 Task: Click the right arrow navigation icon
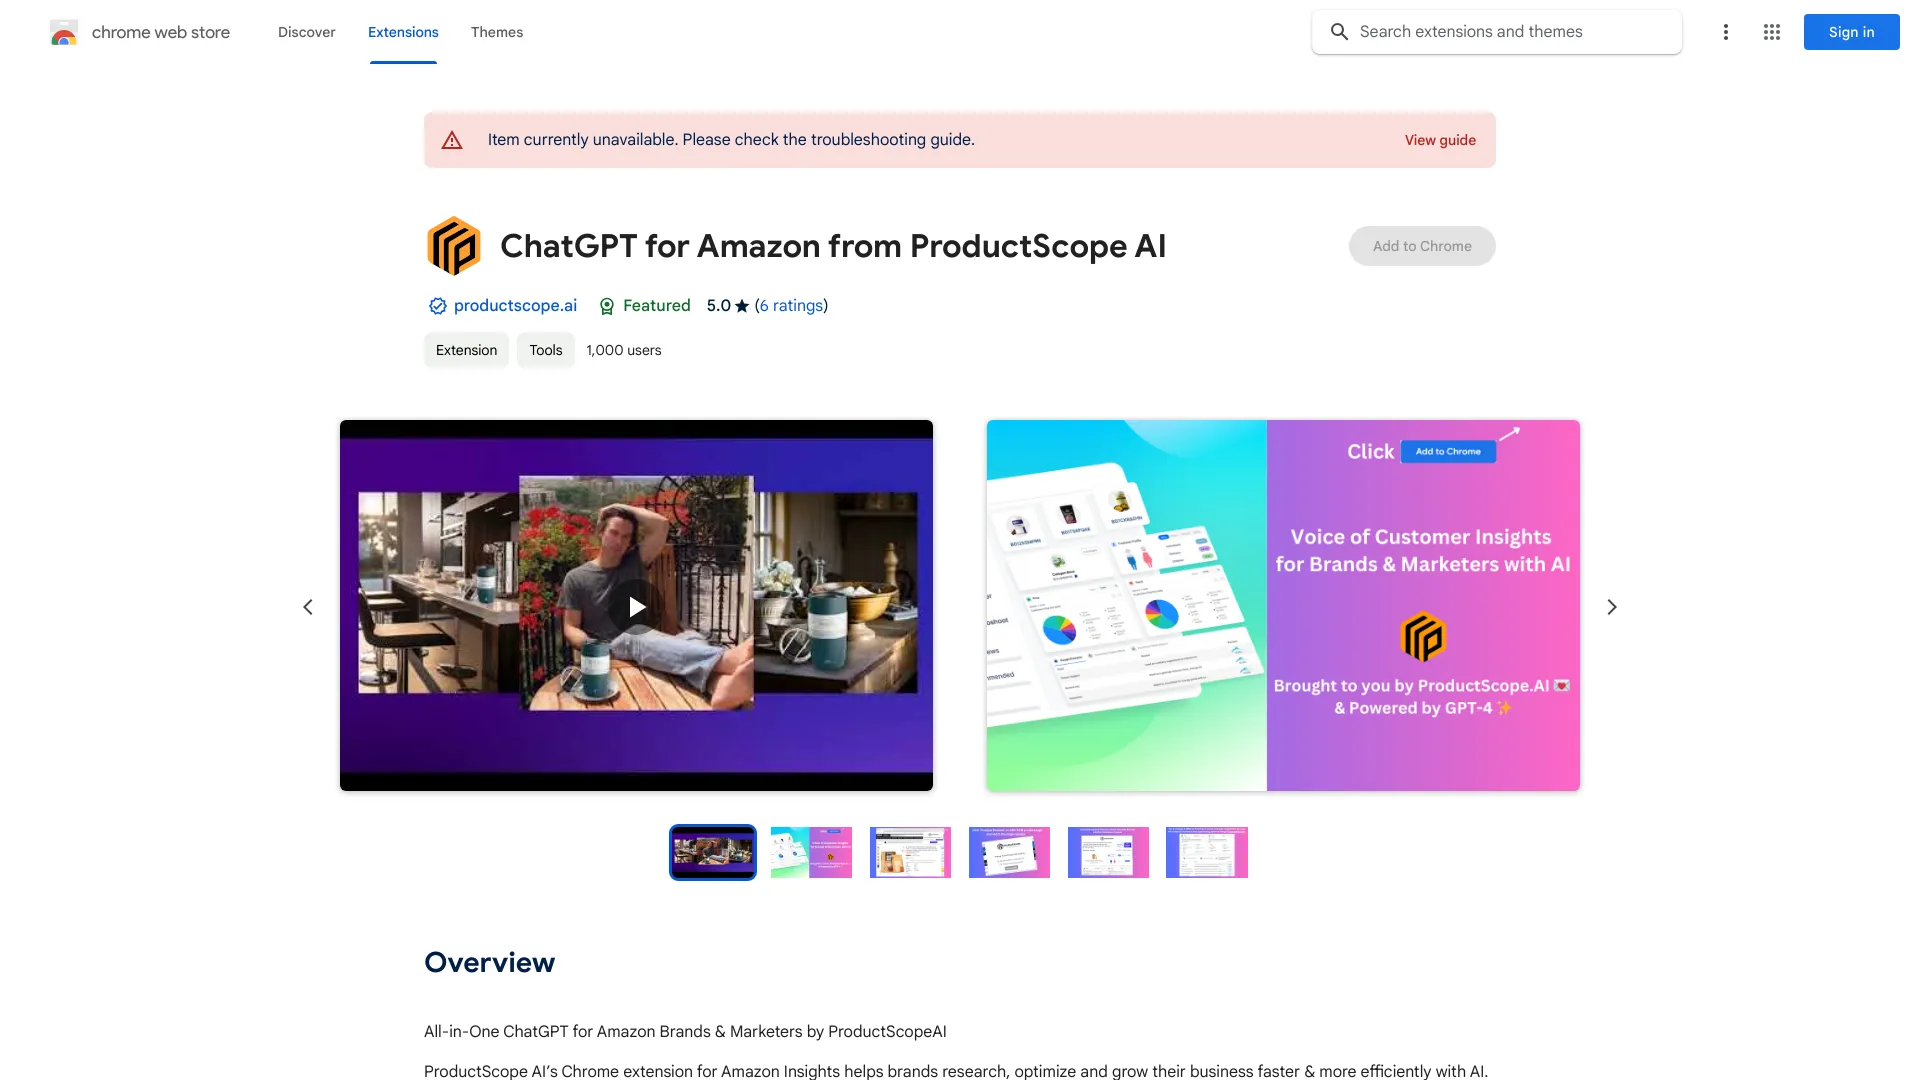[1611, 605]
